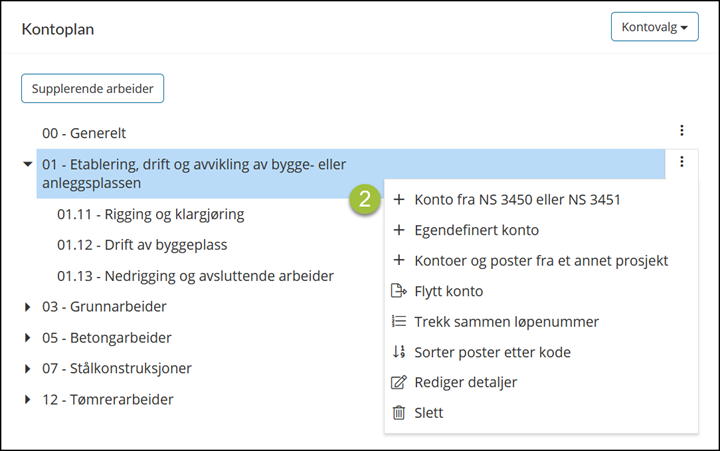Click plus icon for Konto fra NS 3450
The height and width of the screenshot is (451, 720).
399,199
